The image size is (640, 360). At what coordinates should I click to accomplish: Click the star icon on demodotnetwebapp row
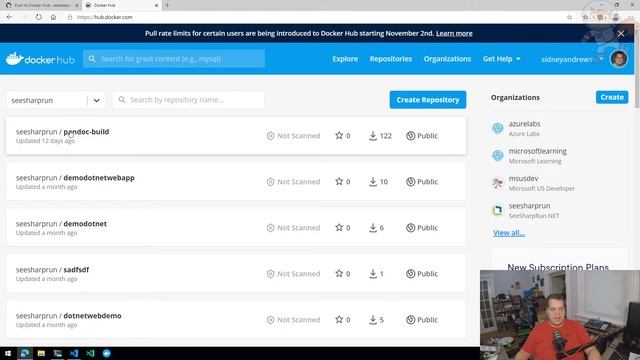(x=339, y=182)
